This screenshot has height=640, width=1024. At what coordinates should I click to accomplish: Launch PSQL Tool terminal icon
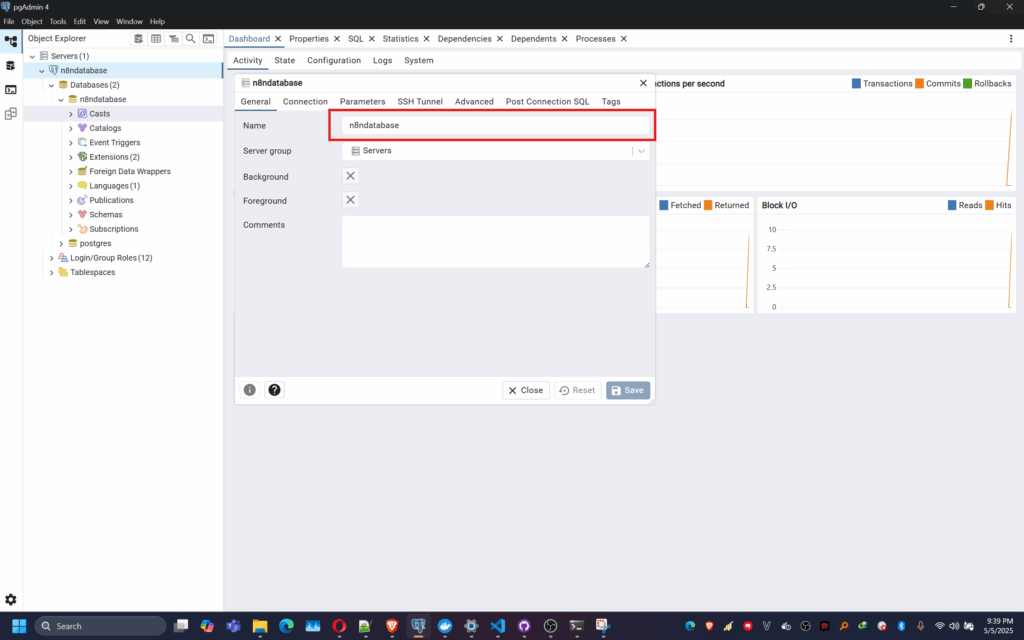click(208, 39)
